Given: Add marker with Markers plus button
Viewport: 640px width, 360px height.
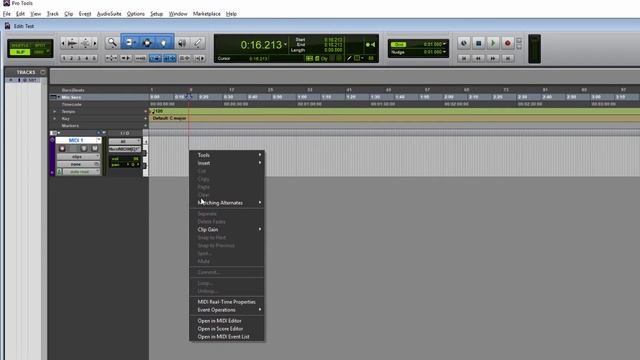Looking at the screenshot, I should click(x=146, y=126).
